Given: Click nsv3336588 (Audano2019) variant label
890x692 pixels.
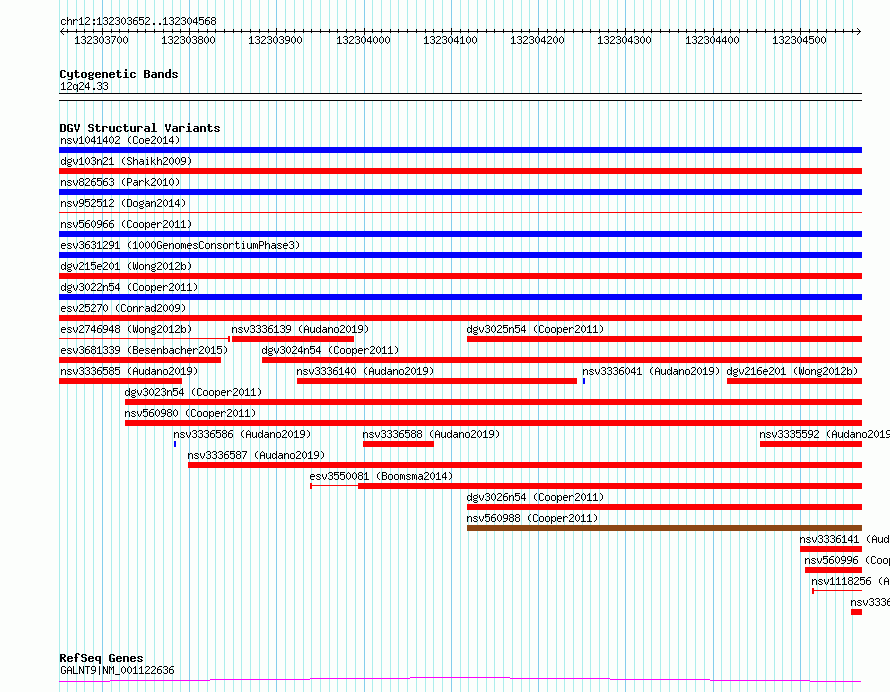Looking at the screenshot, I should (431, 434).
